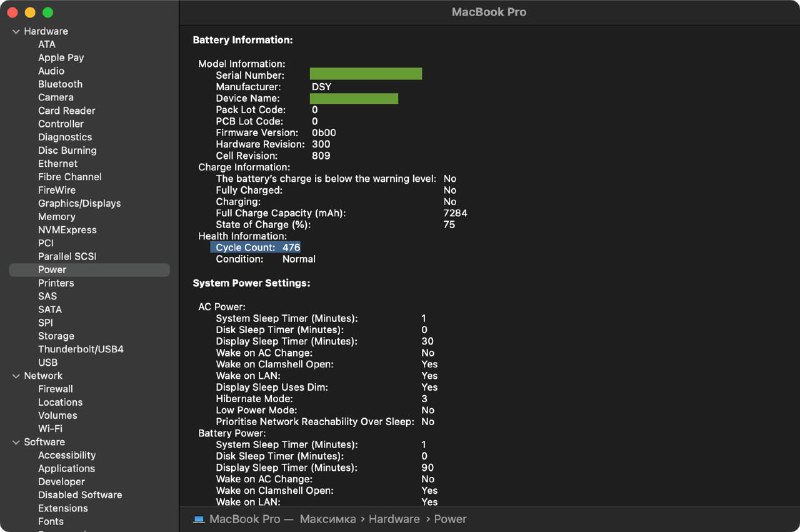The height and width of the screenshot is (532, 800).
Task: Click Максимка in the path bar
Action: (x=328, y=519)
